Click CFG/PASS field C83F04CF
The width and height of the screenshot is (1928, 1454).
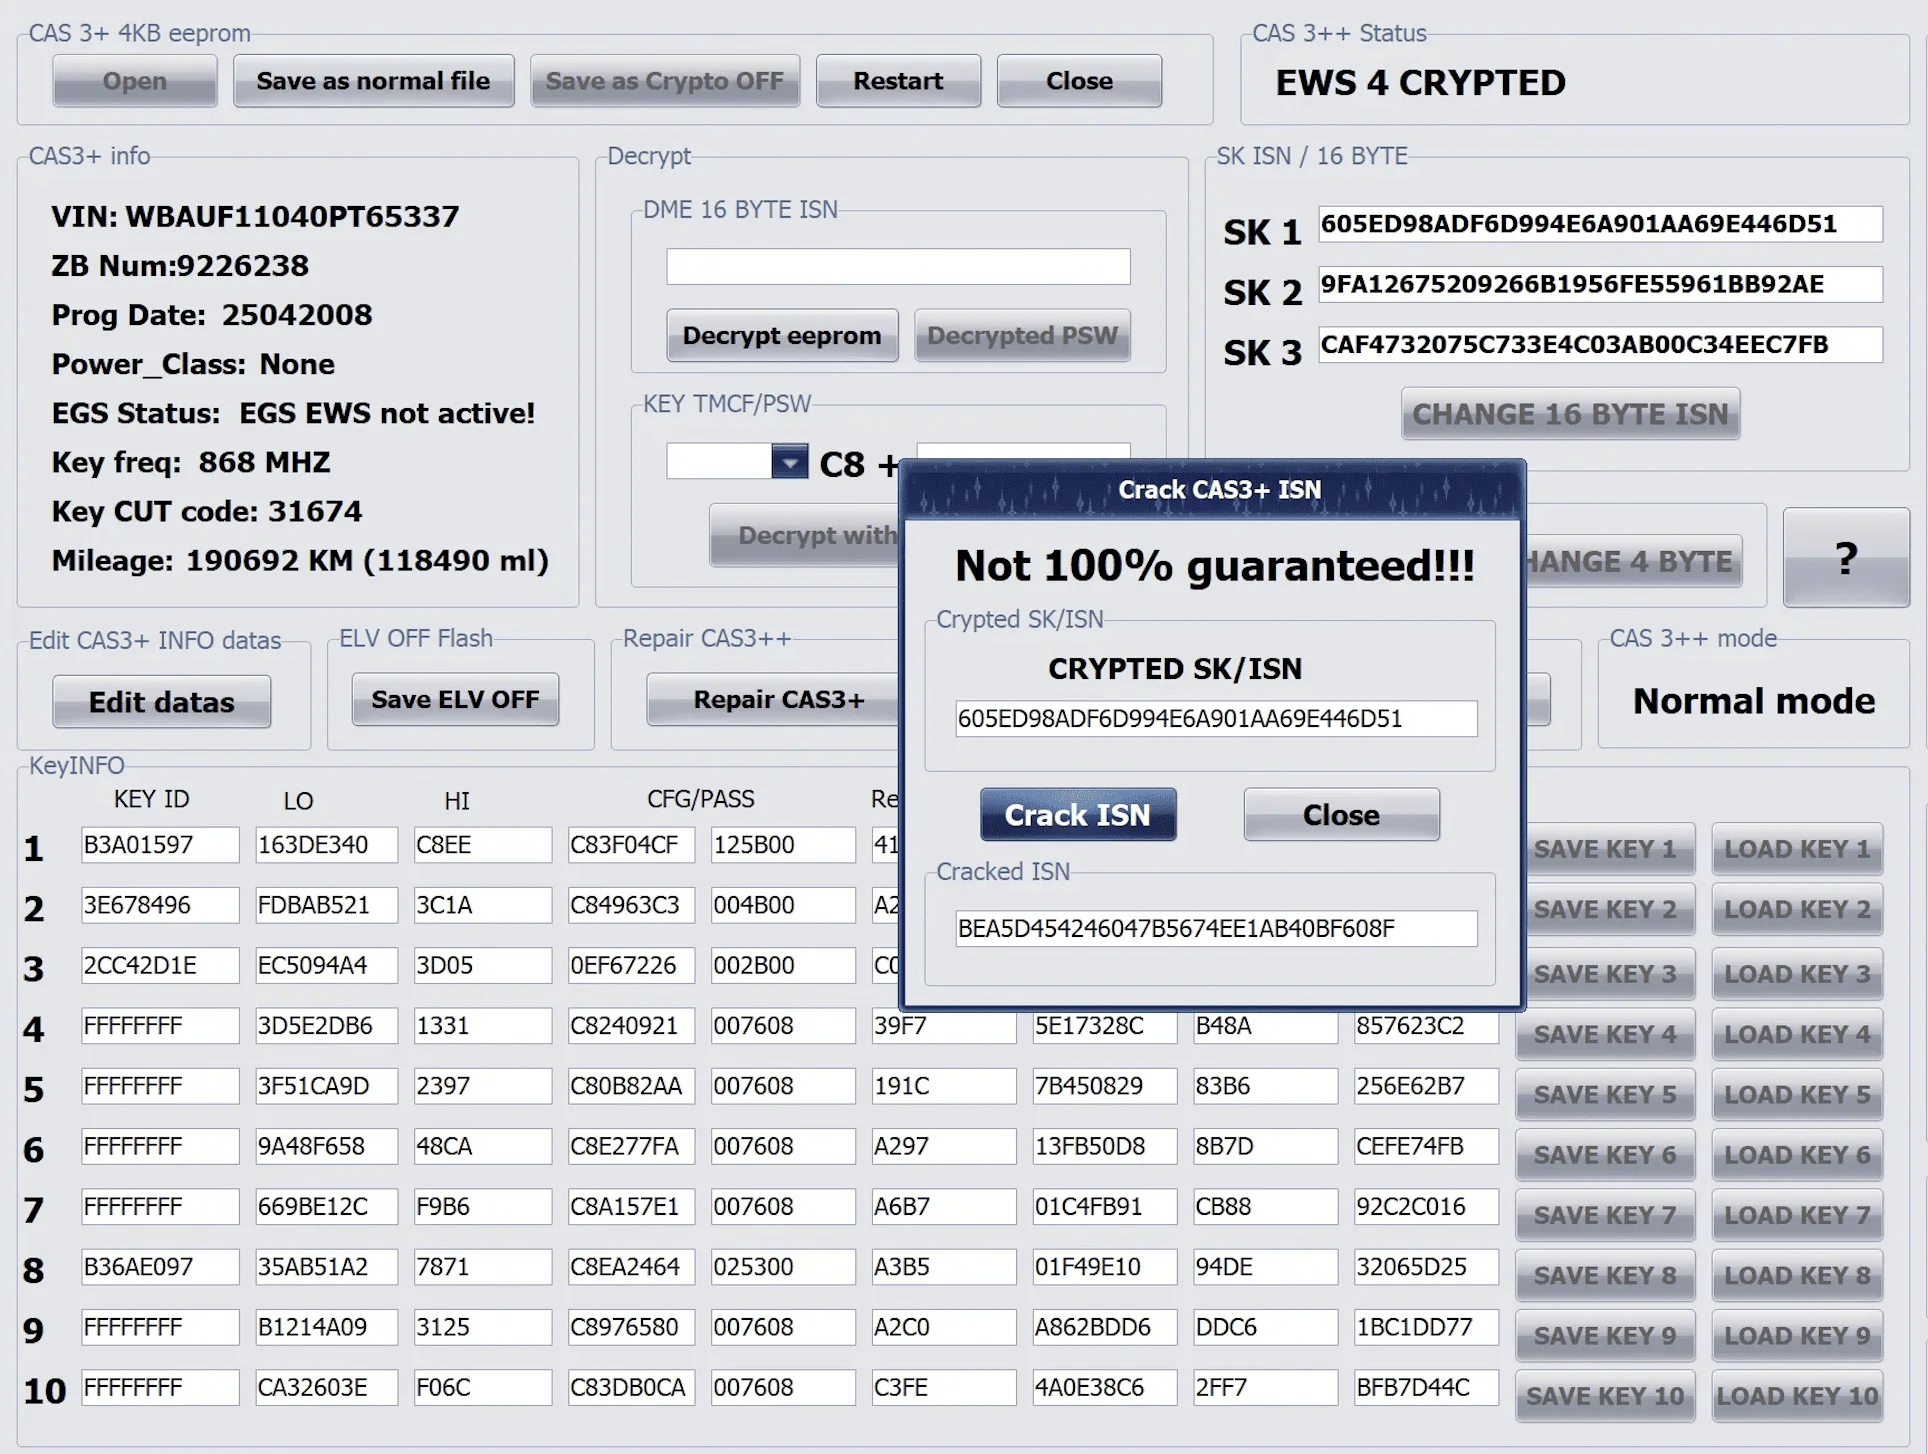point(631,845)
